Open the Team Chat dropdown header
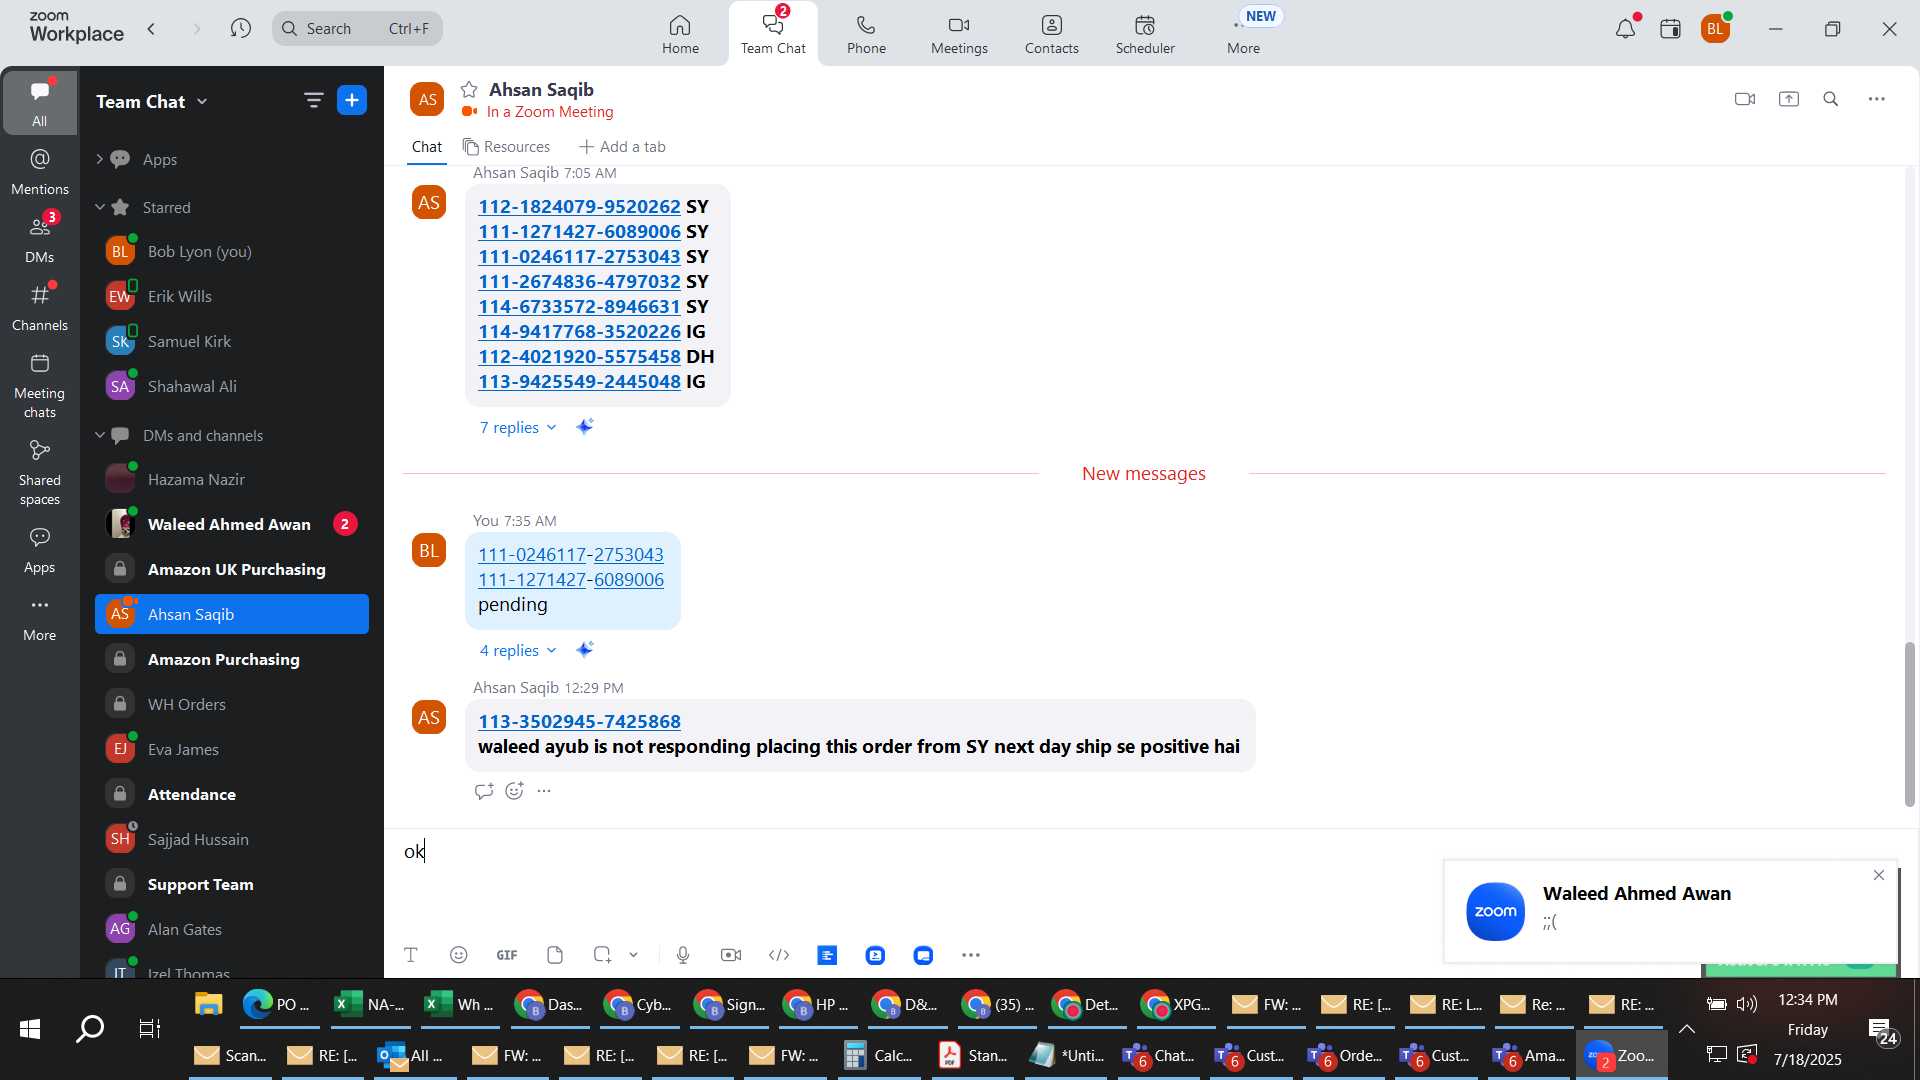 [x=152, y=101]
